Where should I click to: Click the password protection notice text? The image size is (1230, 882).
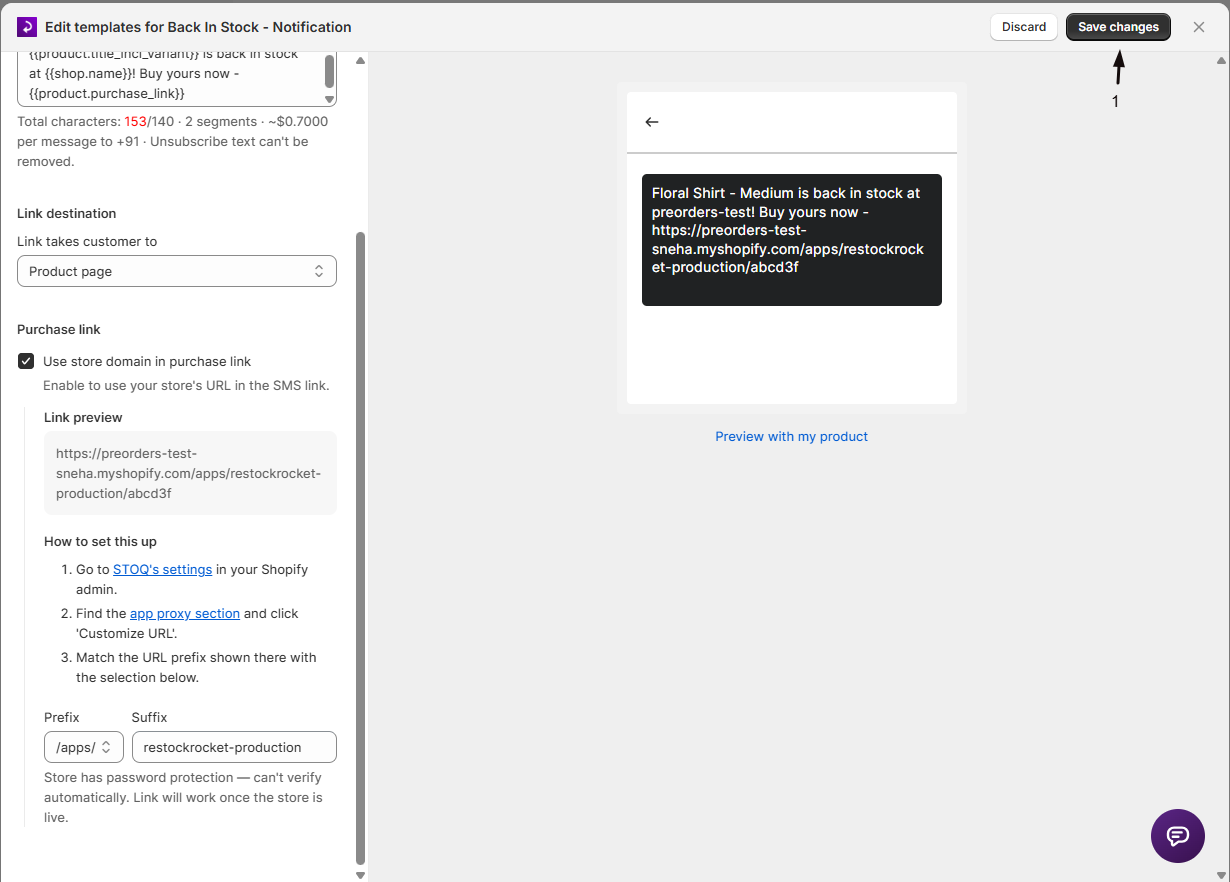click(x=183, y=797)
